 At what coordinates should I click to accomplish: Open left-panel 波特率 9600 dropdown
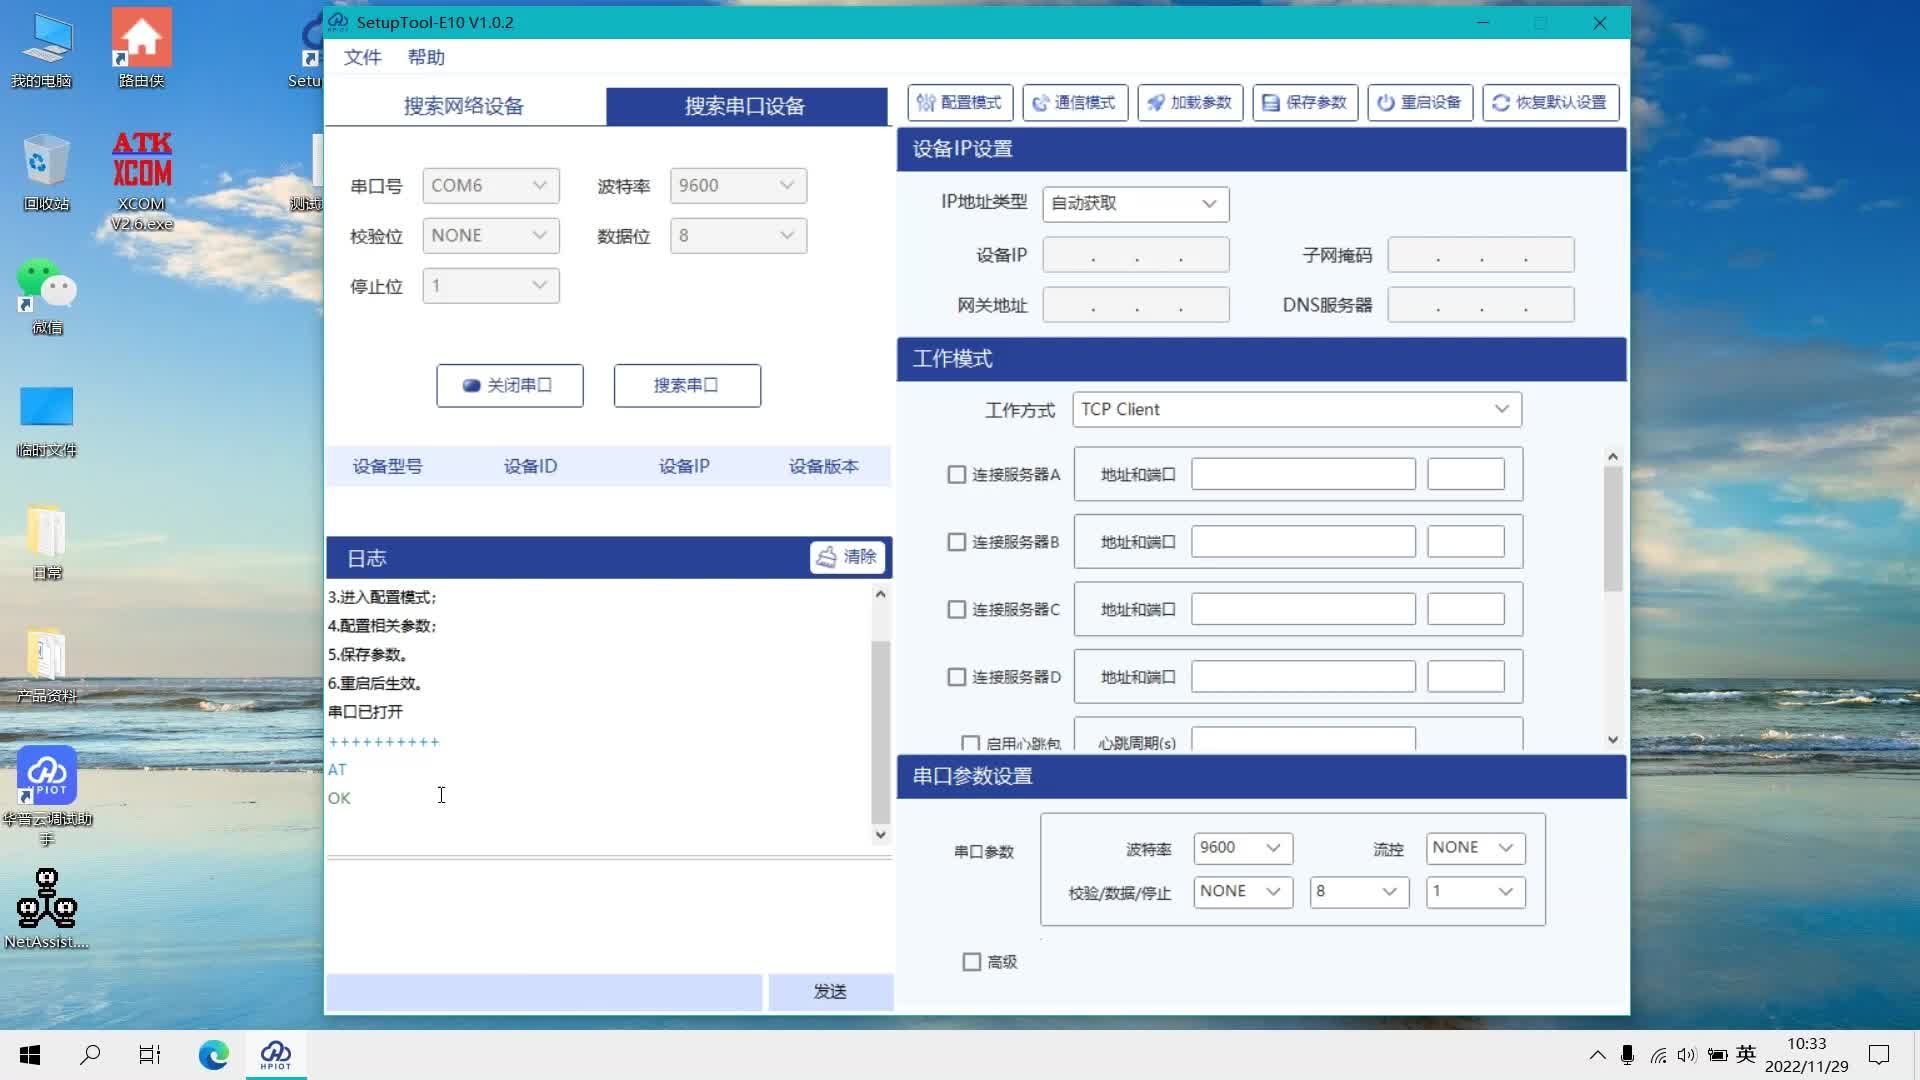(738, 186)
